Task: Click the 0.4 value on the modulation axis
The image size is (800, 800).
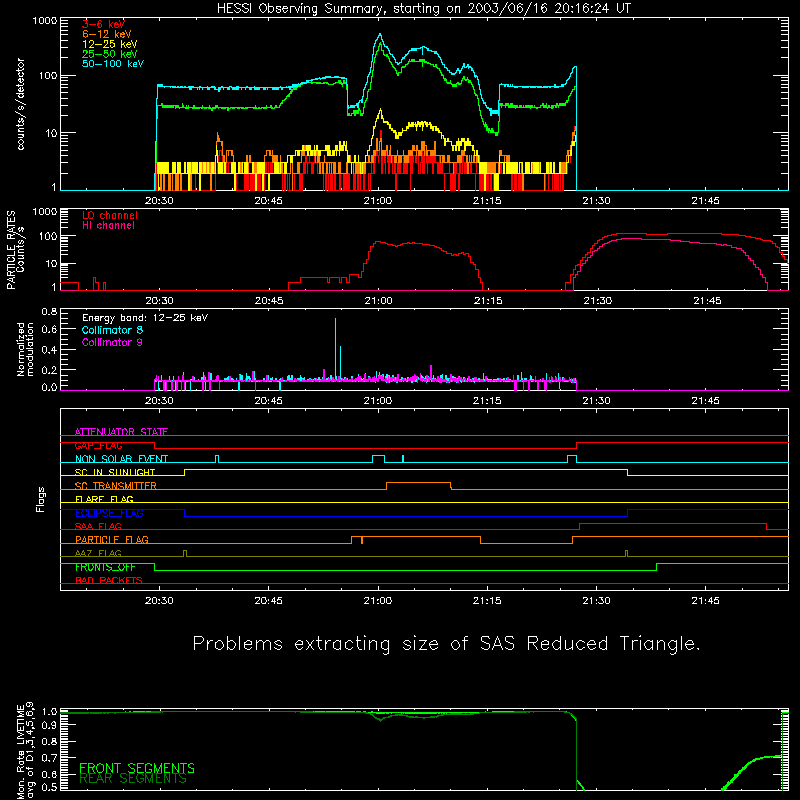Action: click(49, 350)
